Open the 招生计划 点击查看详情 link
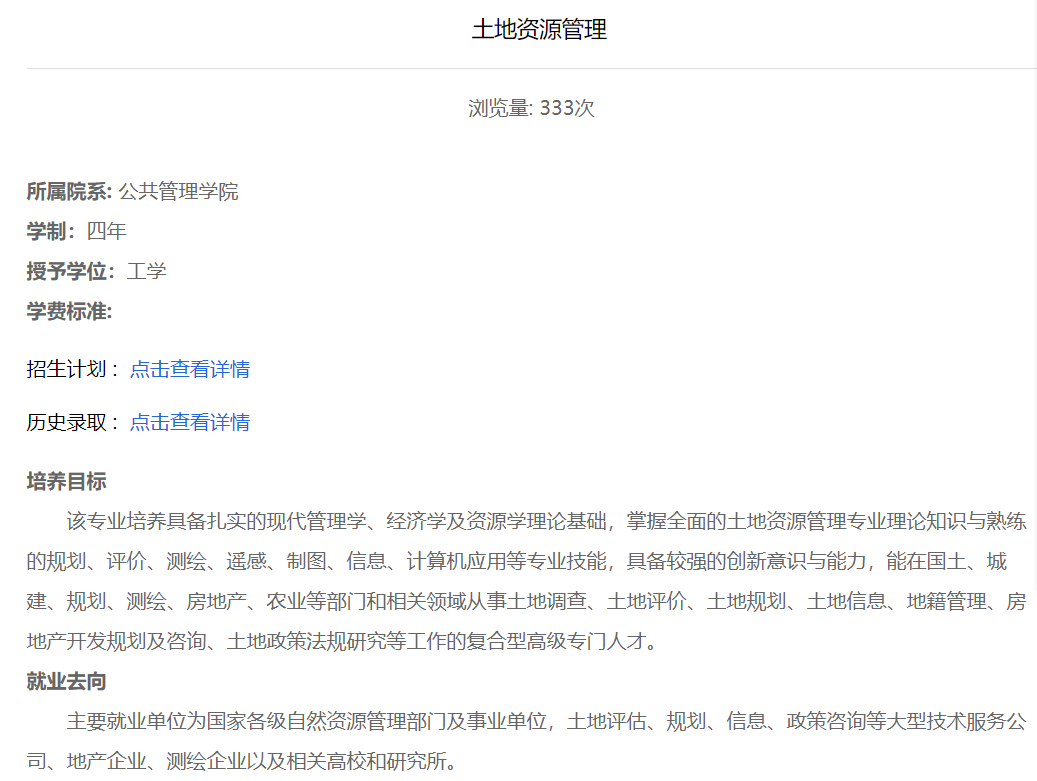1037x781 pixels. tap(190, 369)
